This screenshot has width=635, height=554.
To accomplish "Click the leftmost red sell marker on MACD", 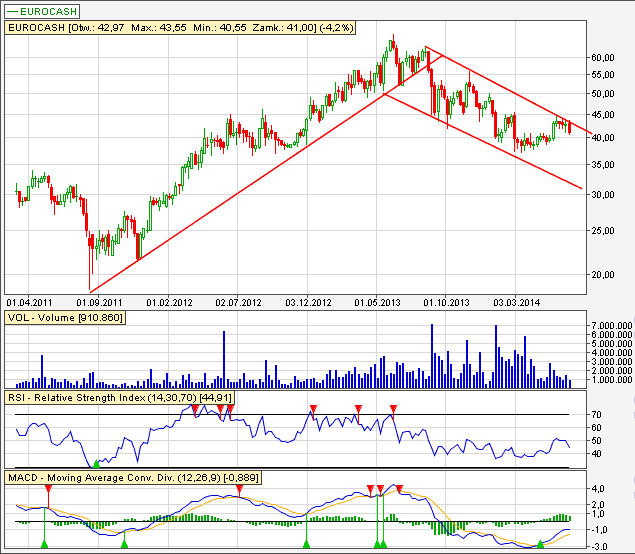I will click(46, 489).
